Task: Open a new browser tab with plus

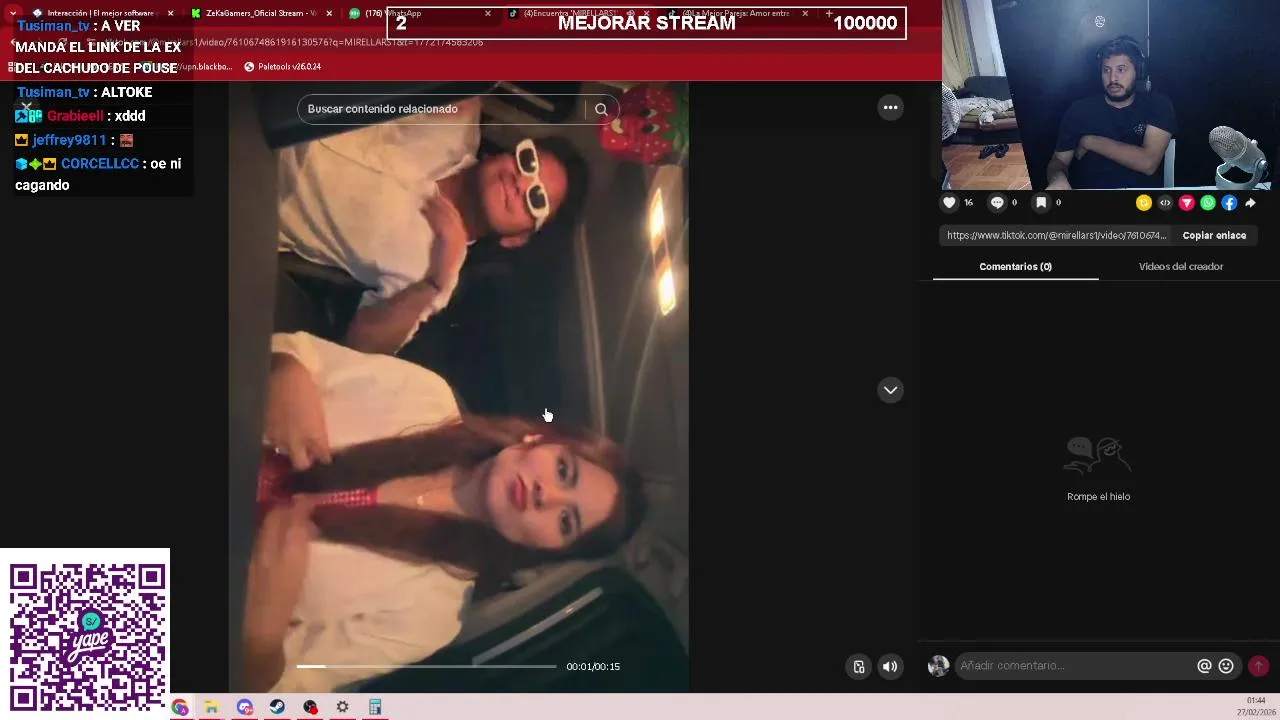Action: (829, 13)
